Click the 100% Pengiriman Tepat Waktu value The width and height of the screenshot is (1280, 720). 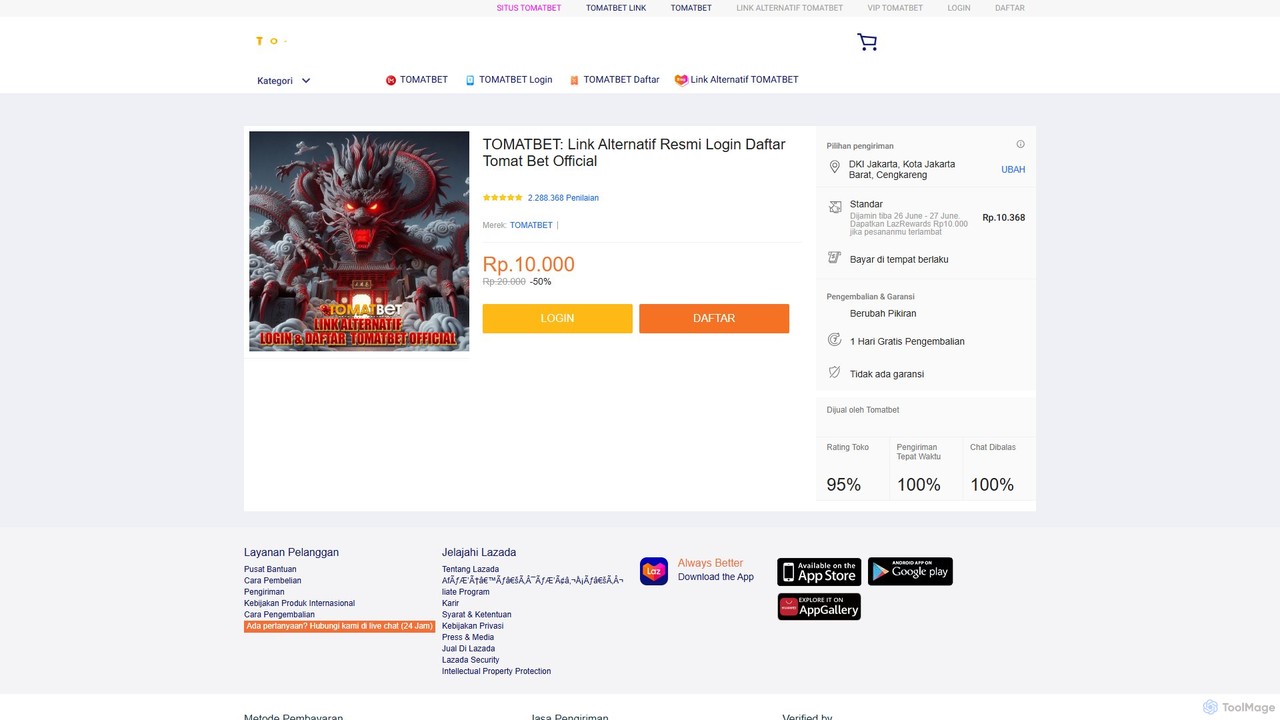coord(919,485)
